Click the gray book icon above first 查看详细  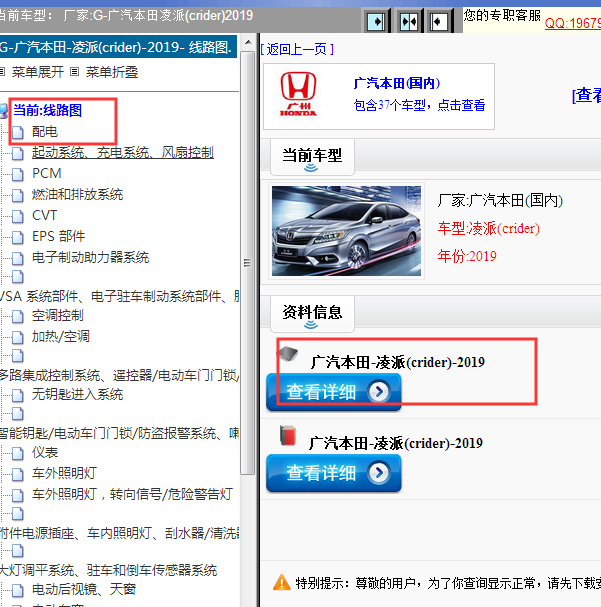pos(288,353)
